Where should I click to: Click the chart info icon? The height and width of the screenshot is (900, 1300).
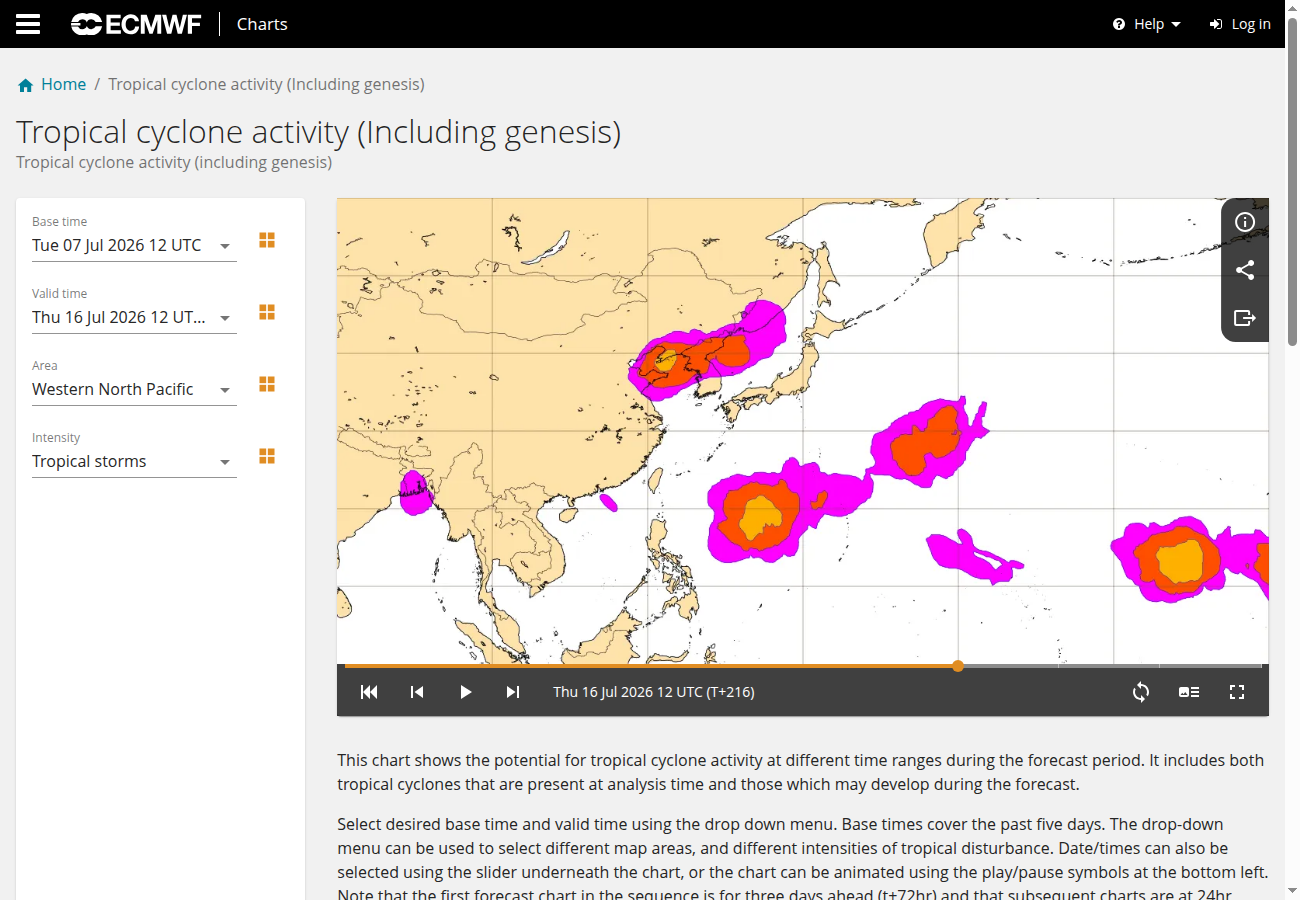(x=1245, y=222)
